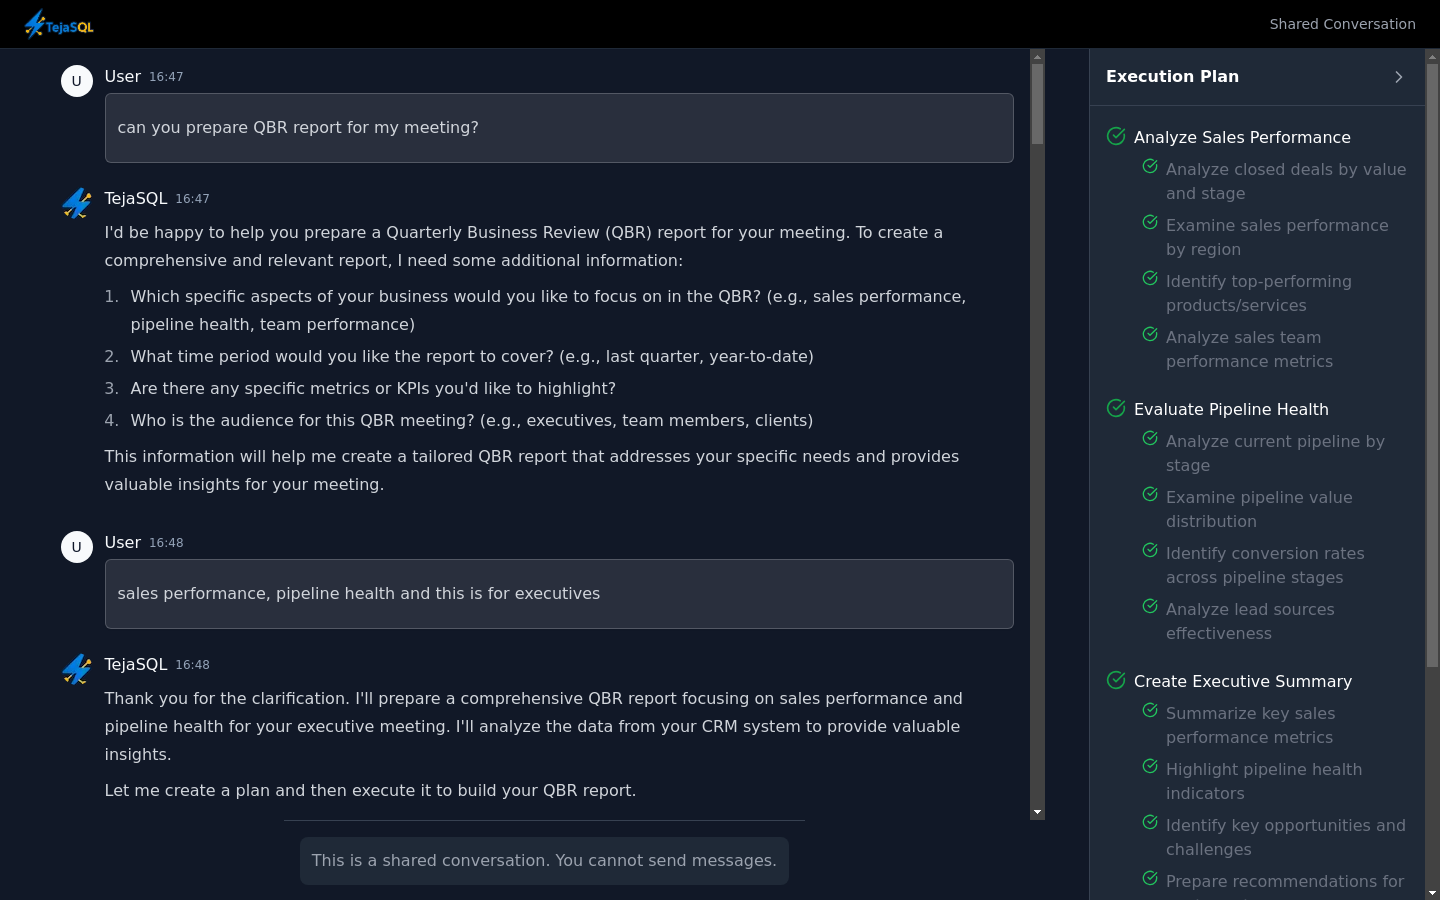Click check icon for Analyze lead sources effectiveness
1440x900 pixels.
tap(1150, 606)
